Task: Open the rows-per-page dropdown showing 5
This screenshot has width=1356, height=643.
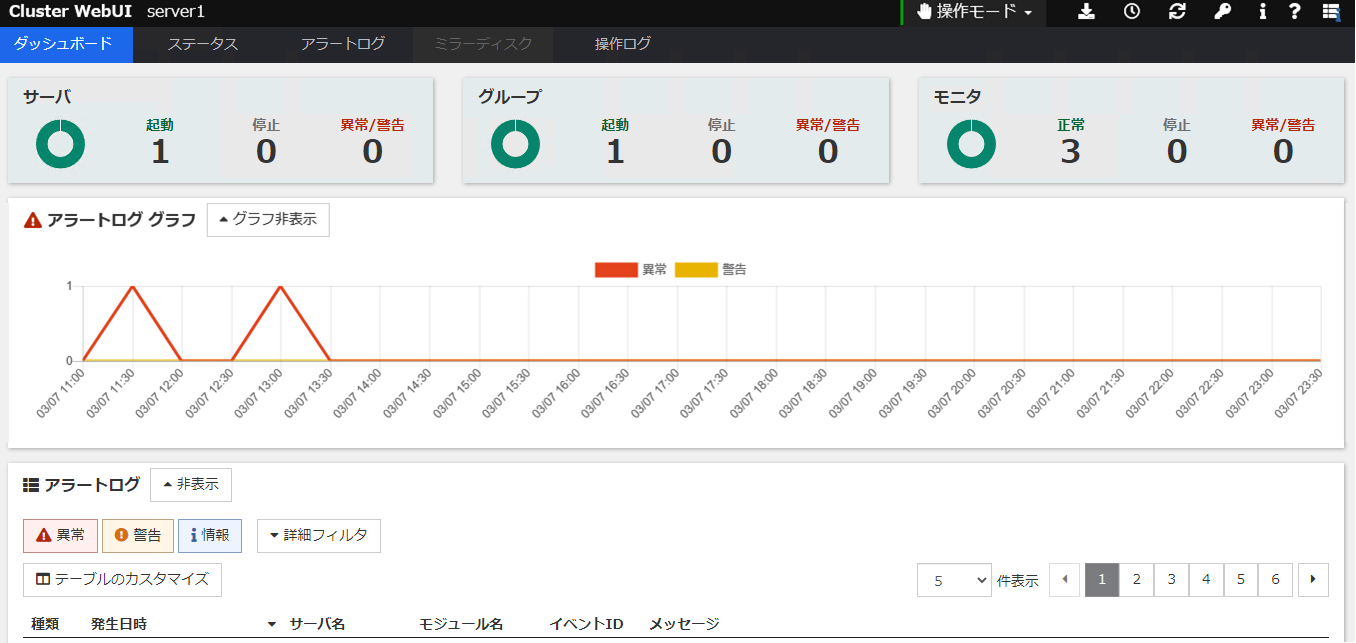Action: click(x=954, y=580)
